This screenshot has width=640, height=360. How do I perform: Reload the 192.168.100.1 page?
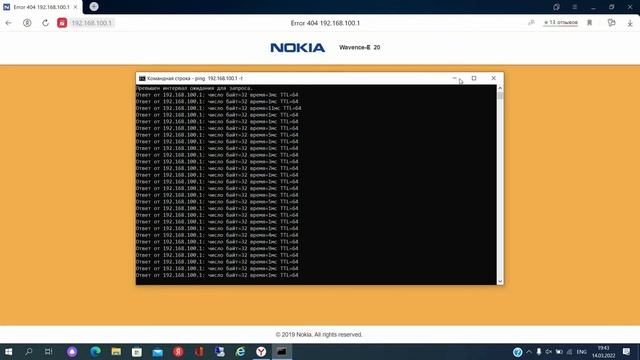click(45, 23)
